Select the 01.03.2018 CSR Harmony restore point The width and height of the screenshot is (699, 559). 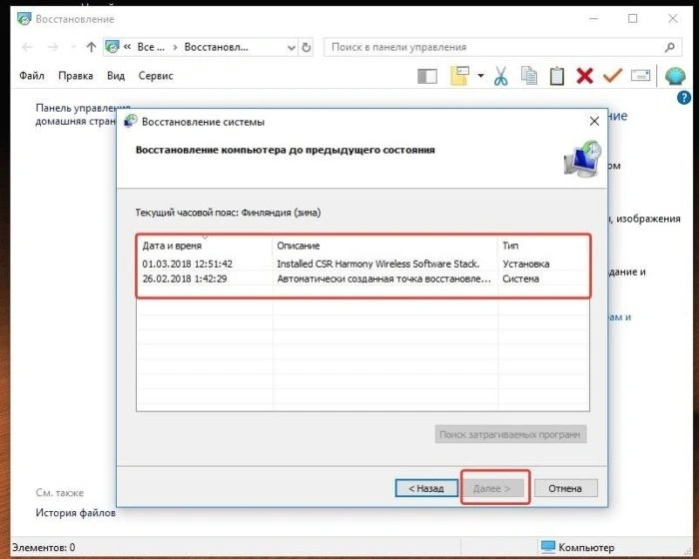coord(363,264)
